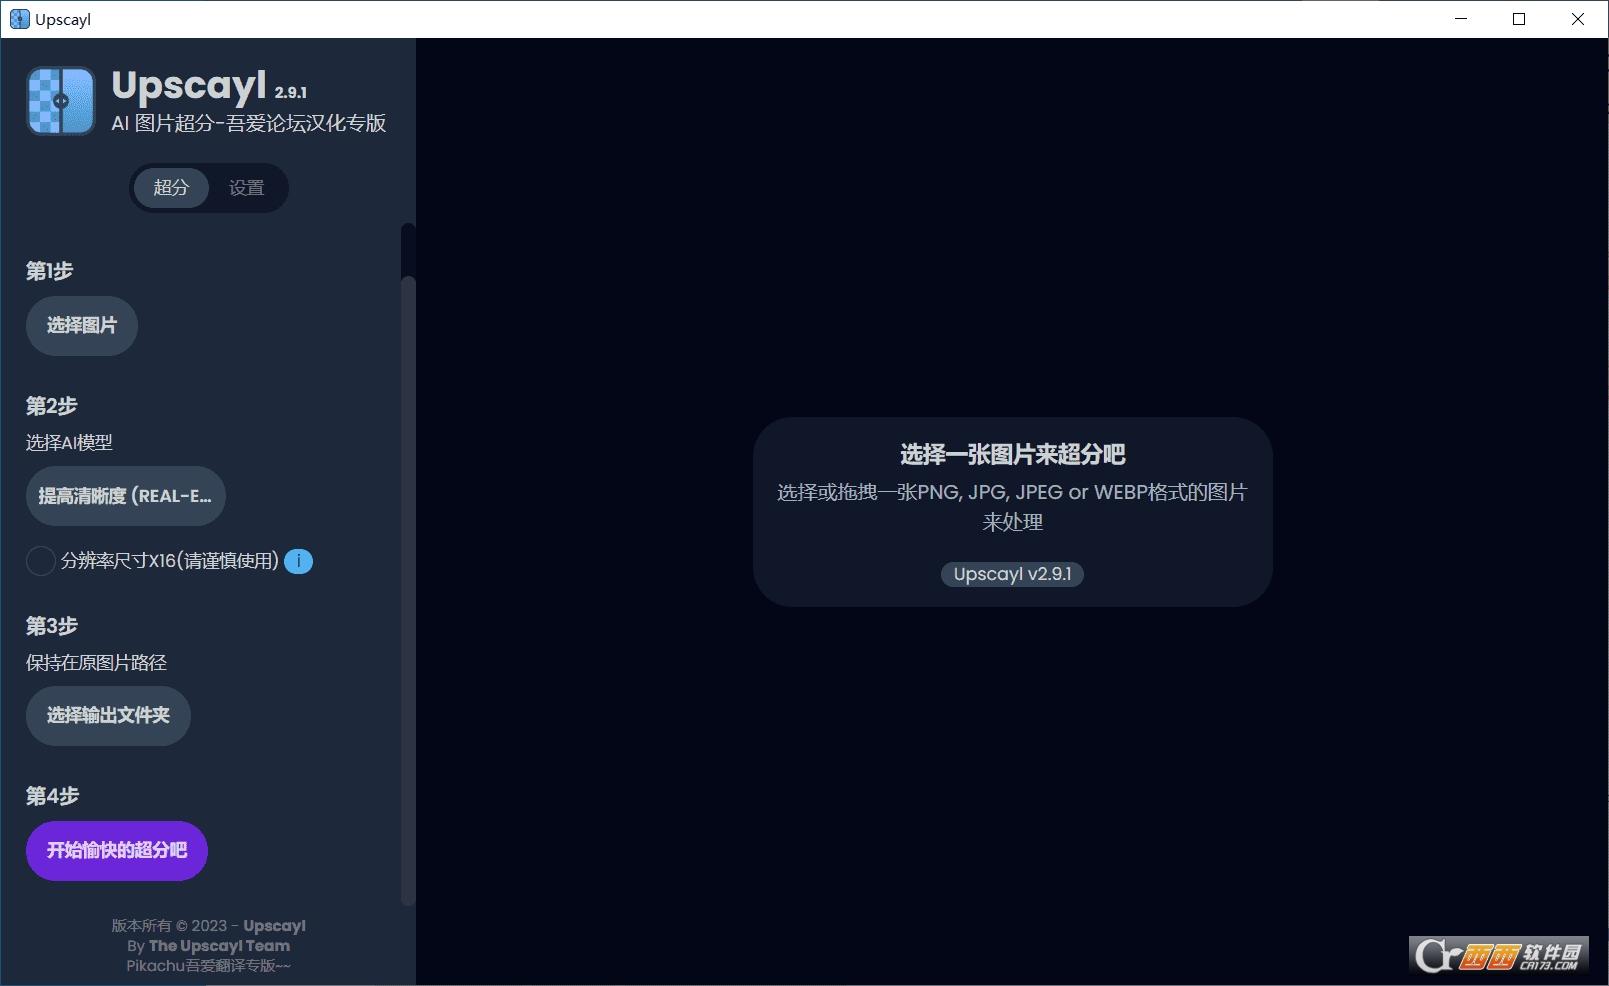Click the 选择AI模型 label
The width and height of the screenshot is (1609, 986).
(x=69, y=443)
